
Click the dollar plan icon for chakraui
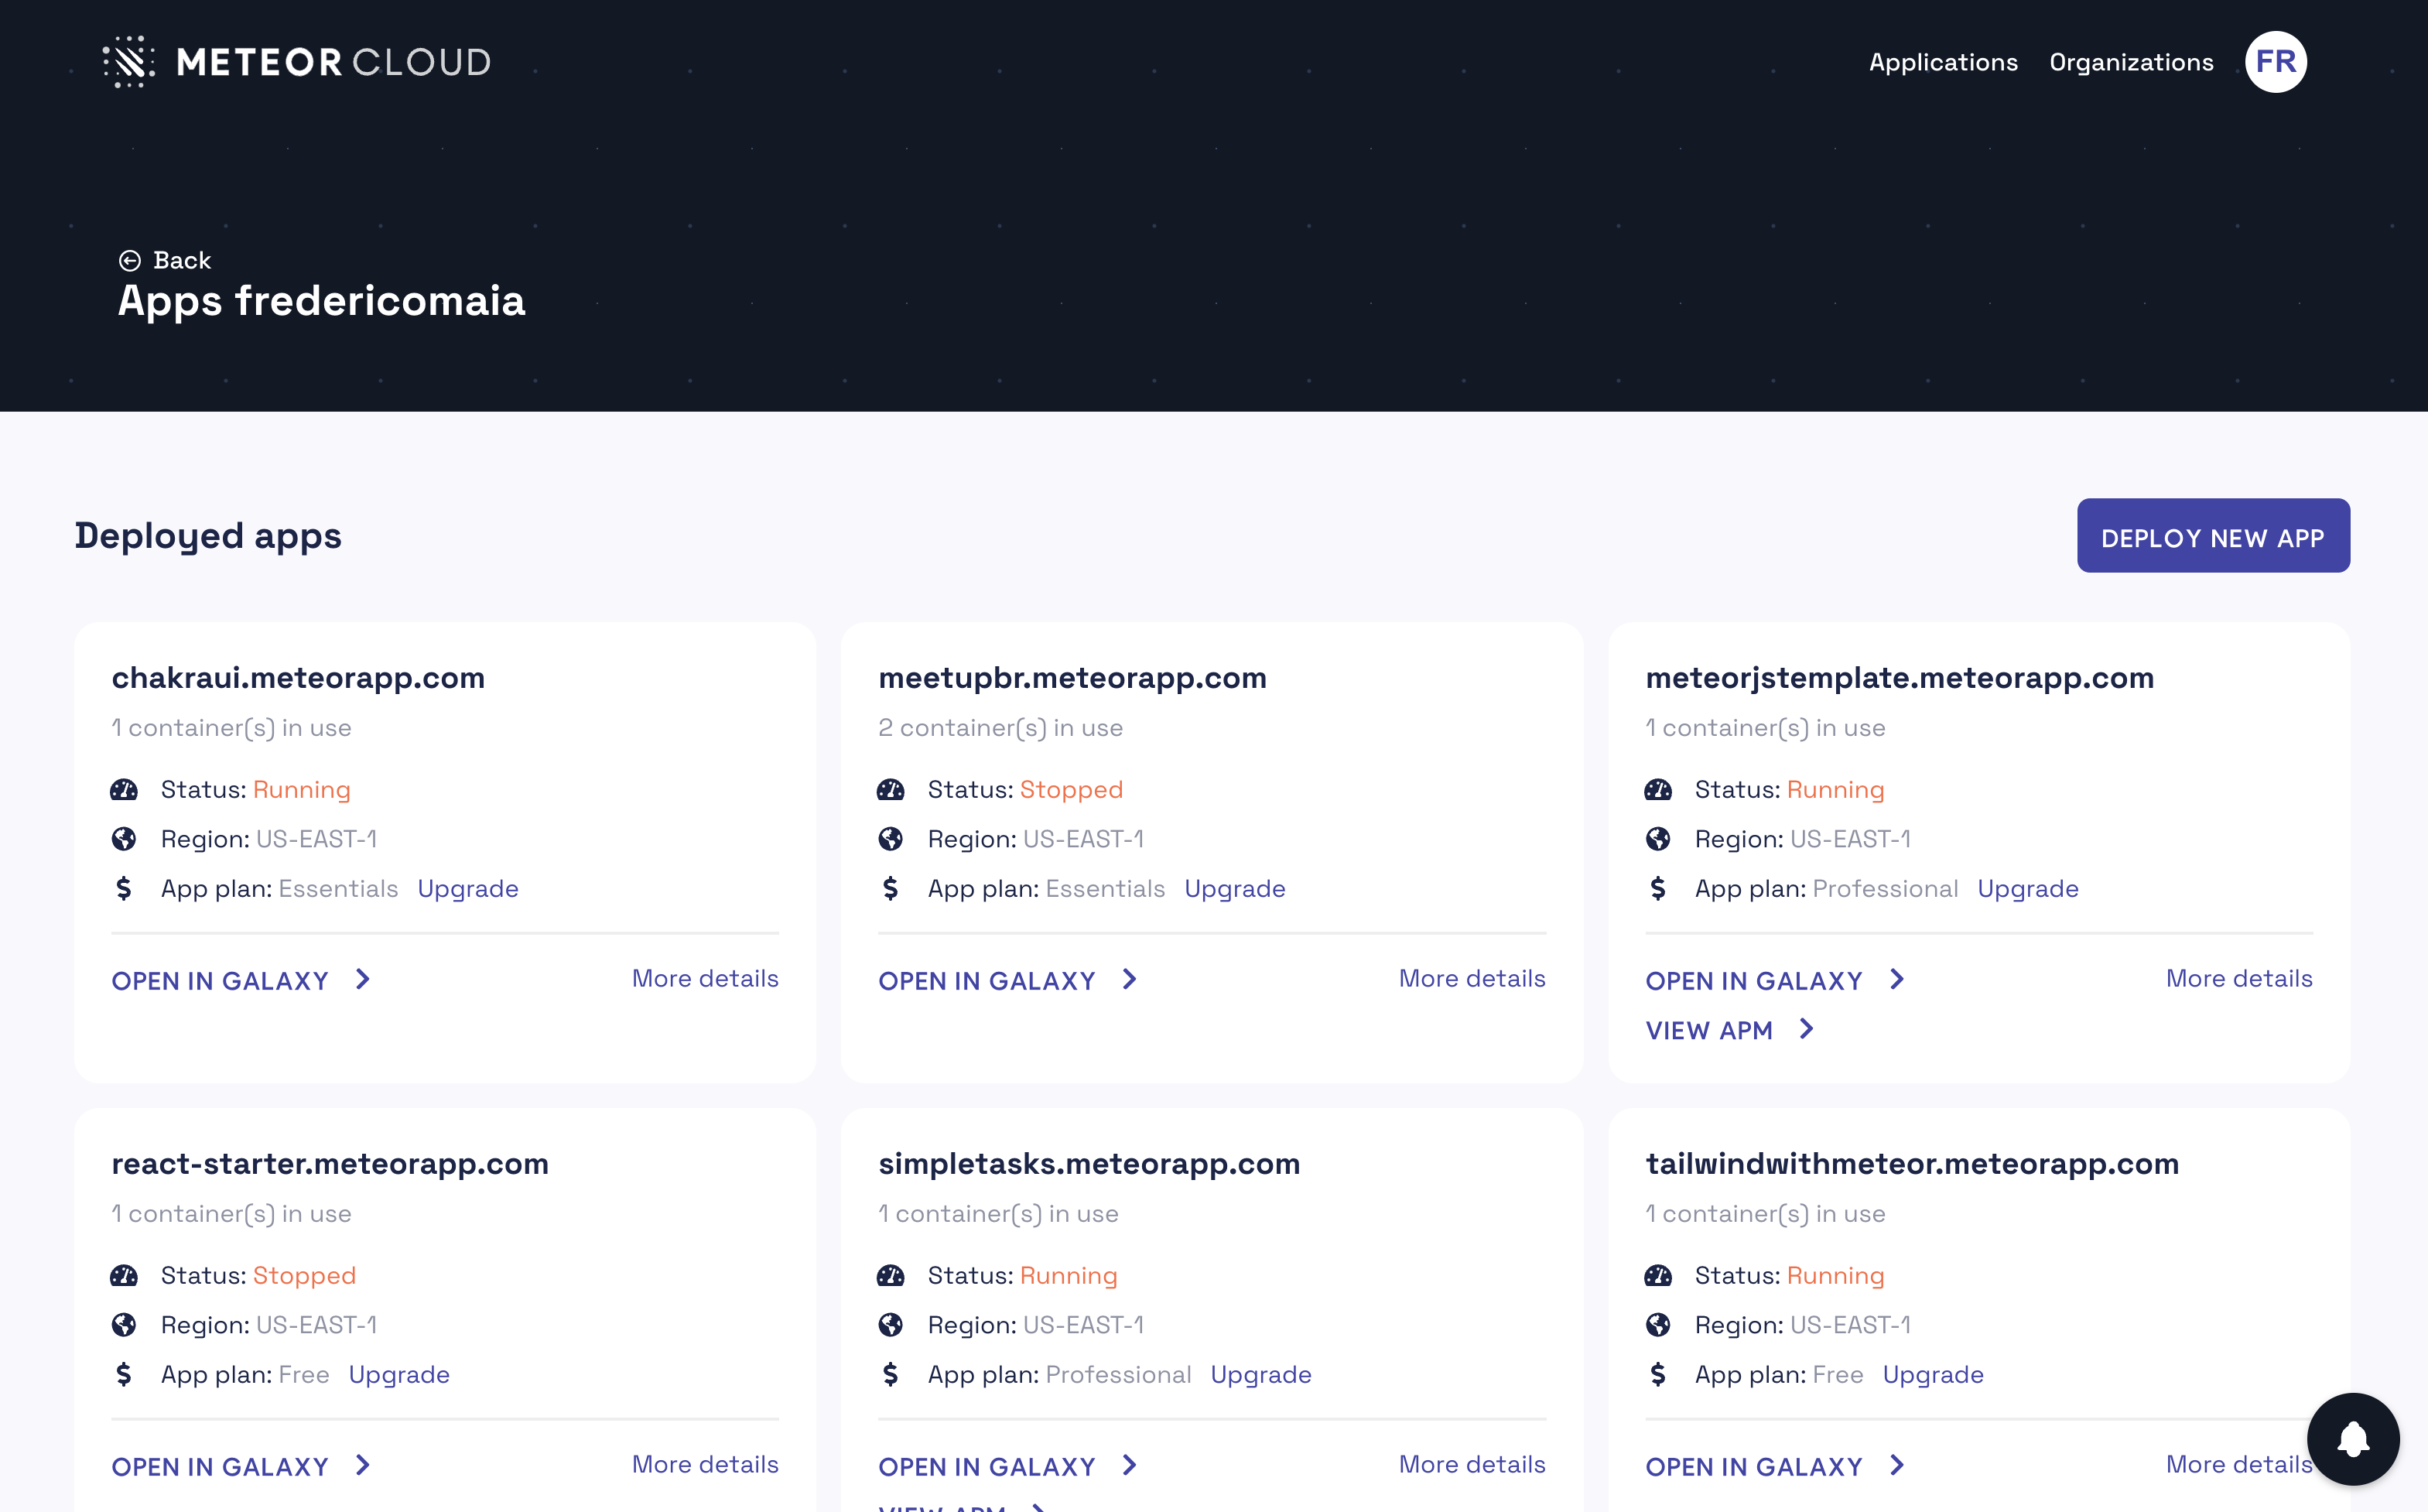pos(124,888)
